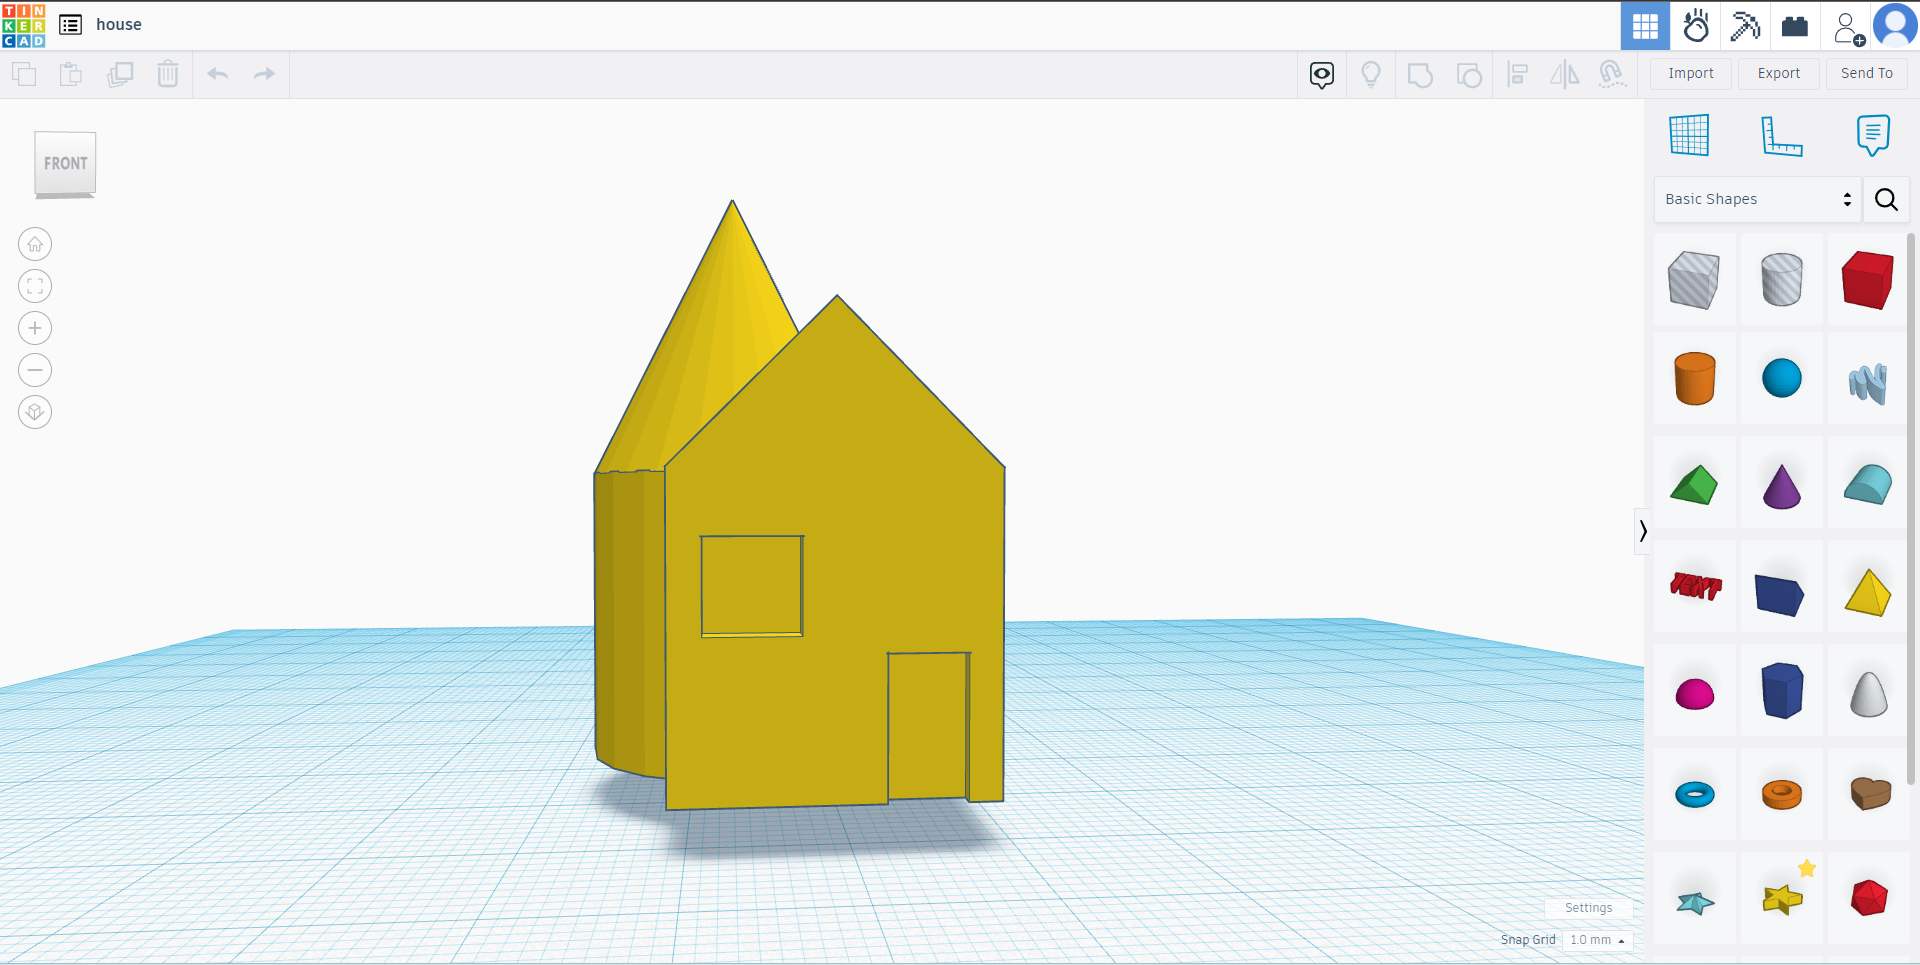Click the Paste icon in toolbar
1920x965 pixels.
(x=71, y=74)
